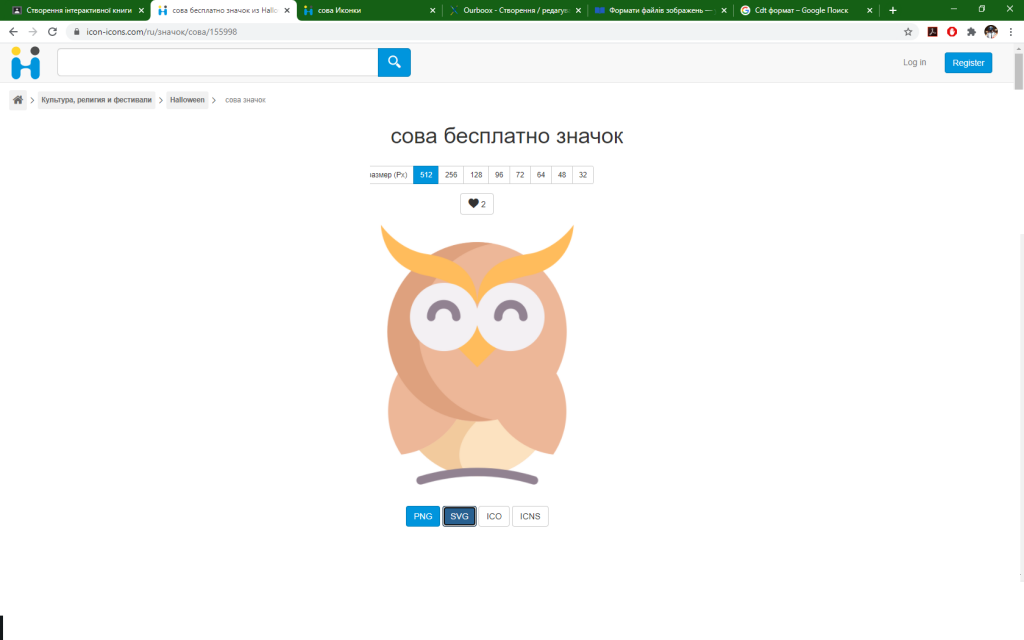The width and height of the screenshot is (1024, 640).
Task: Click the Chrome profile avatar
Action: coord(990,31)
